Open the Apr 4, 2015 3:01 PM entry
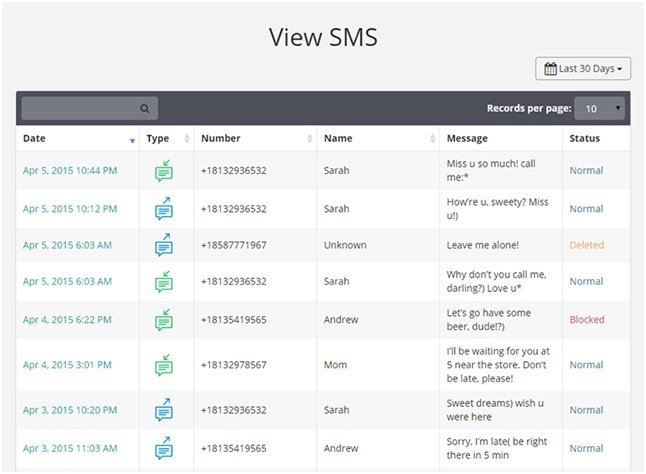Viewport: 646px width, 474px height. click(x=67, y=365)
